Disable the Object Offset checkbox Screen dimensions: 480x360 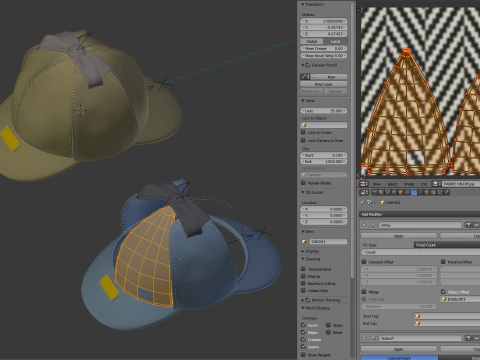(443, 292)
